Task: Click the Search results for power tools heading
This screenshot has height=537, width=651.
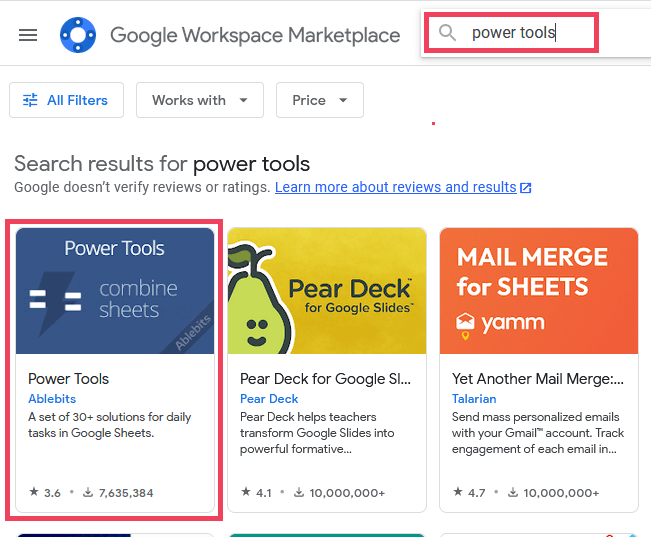Action: coord(162,164)
